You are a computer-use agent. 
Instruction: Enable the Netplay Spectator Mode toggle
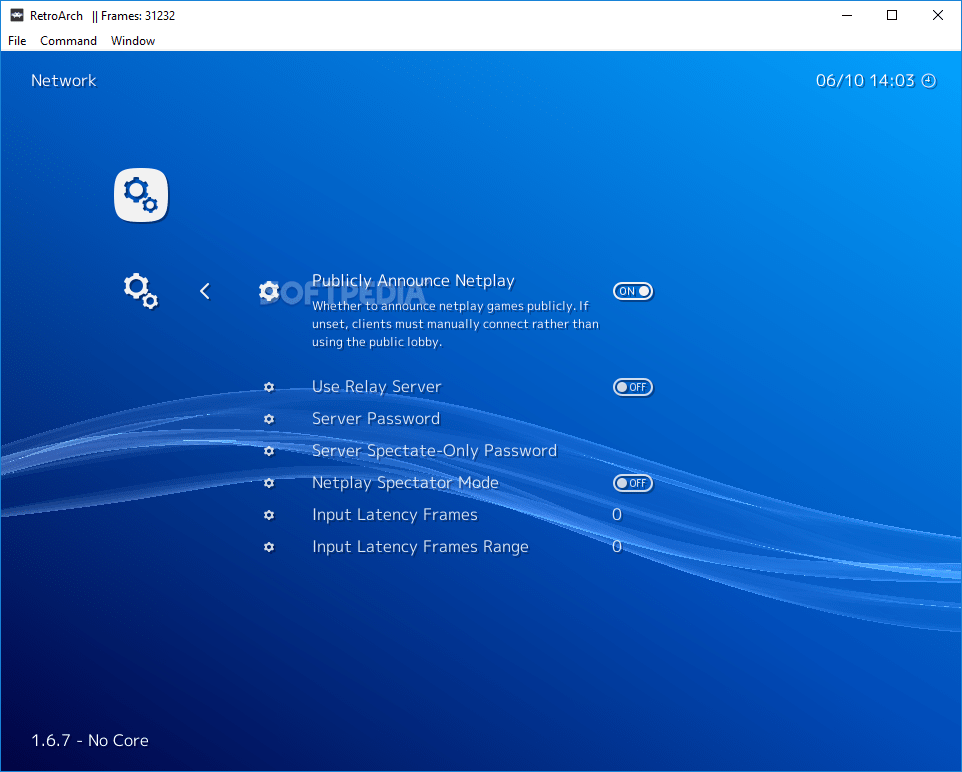click(x=633, y=483)
